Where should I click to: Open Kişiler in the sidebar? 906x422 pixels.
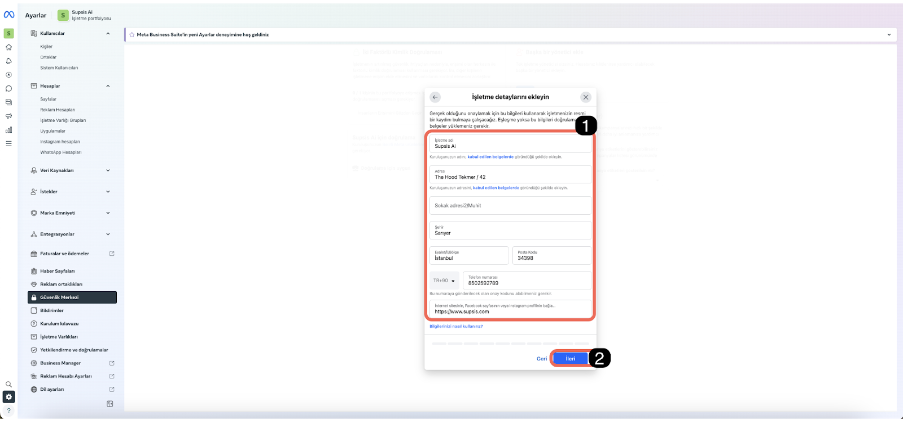(47, 46)
